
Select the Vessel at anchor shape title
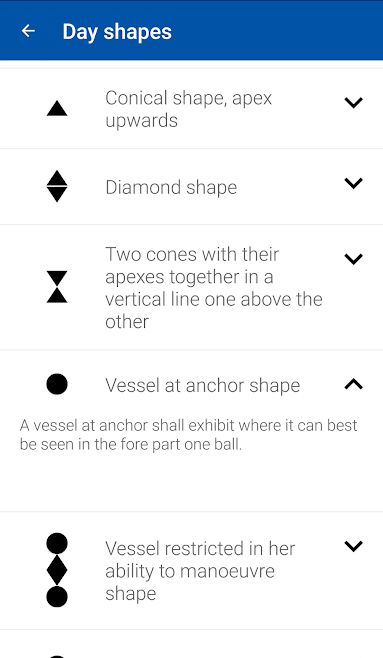pos(203,385)
